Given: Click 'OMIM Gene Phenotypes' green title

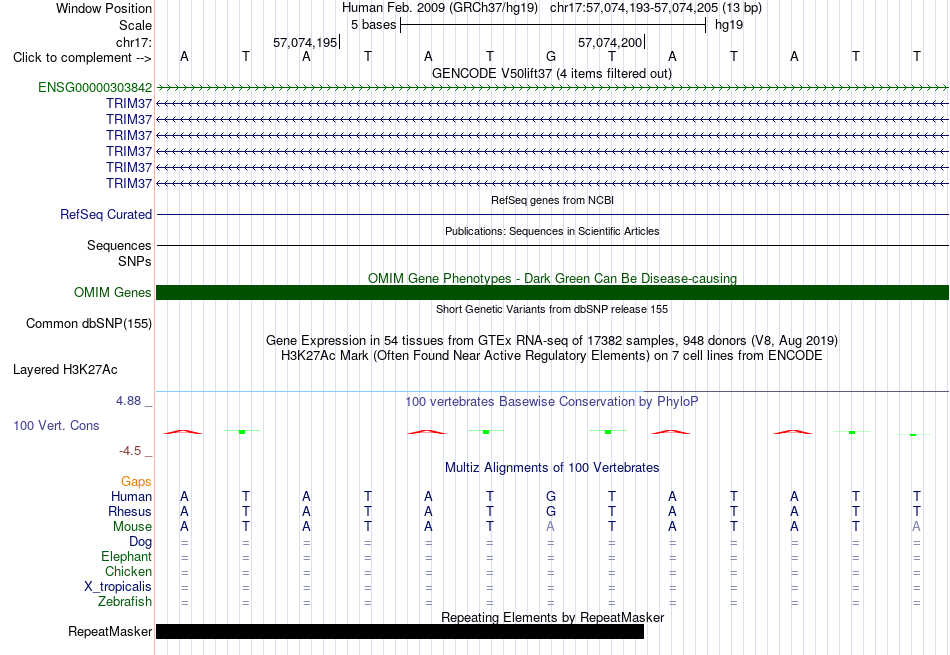Looking at the screenshot, I should tap(553, 278).
